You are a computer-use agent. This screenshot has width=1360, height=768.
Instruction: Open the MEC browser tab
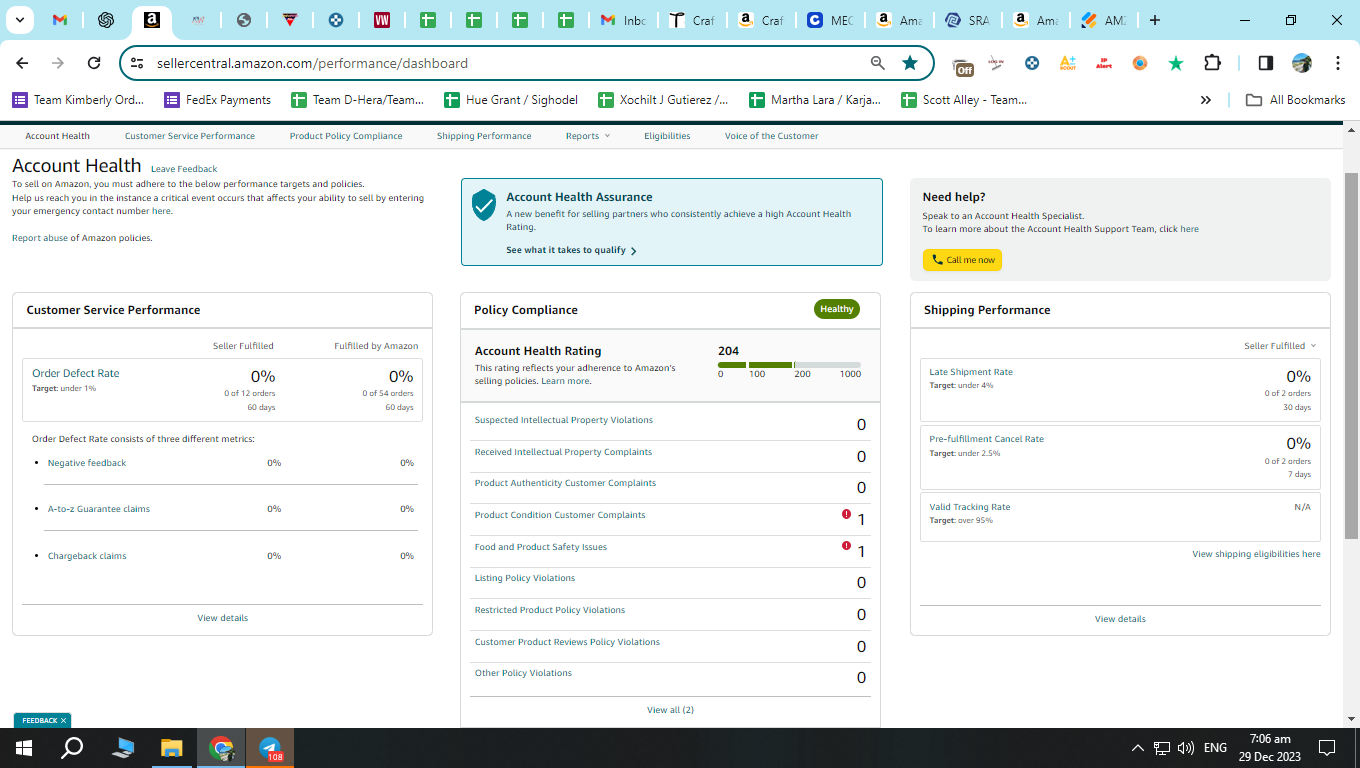point(828,20)
